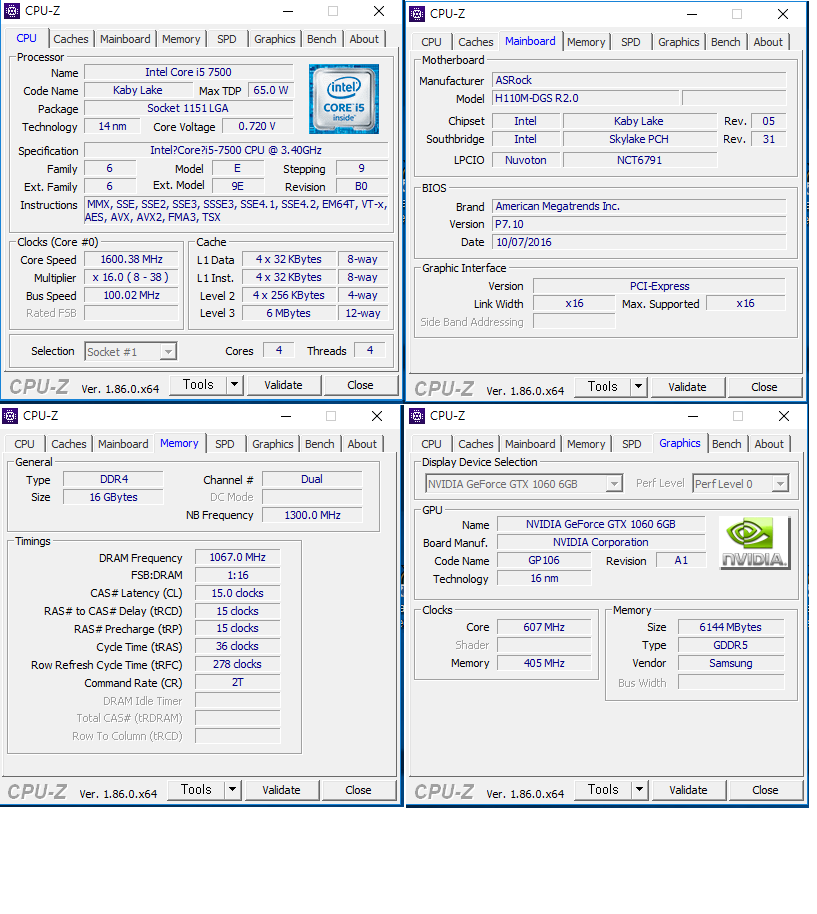
Task: Click the Level 3 cache value '6 MBytes'
Action: click(289, 313)
